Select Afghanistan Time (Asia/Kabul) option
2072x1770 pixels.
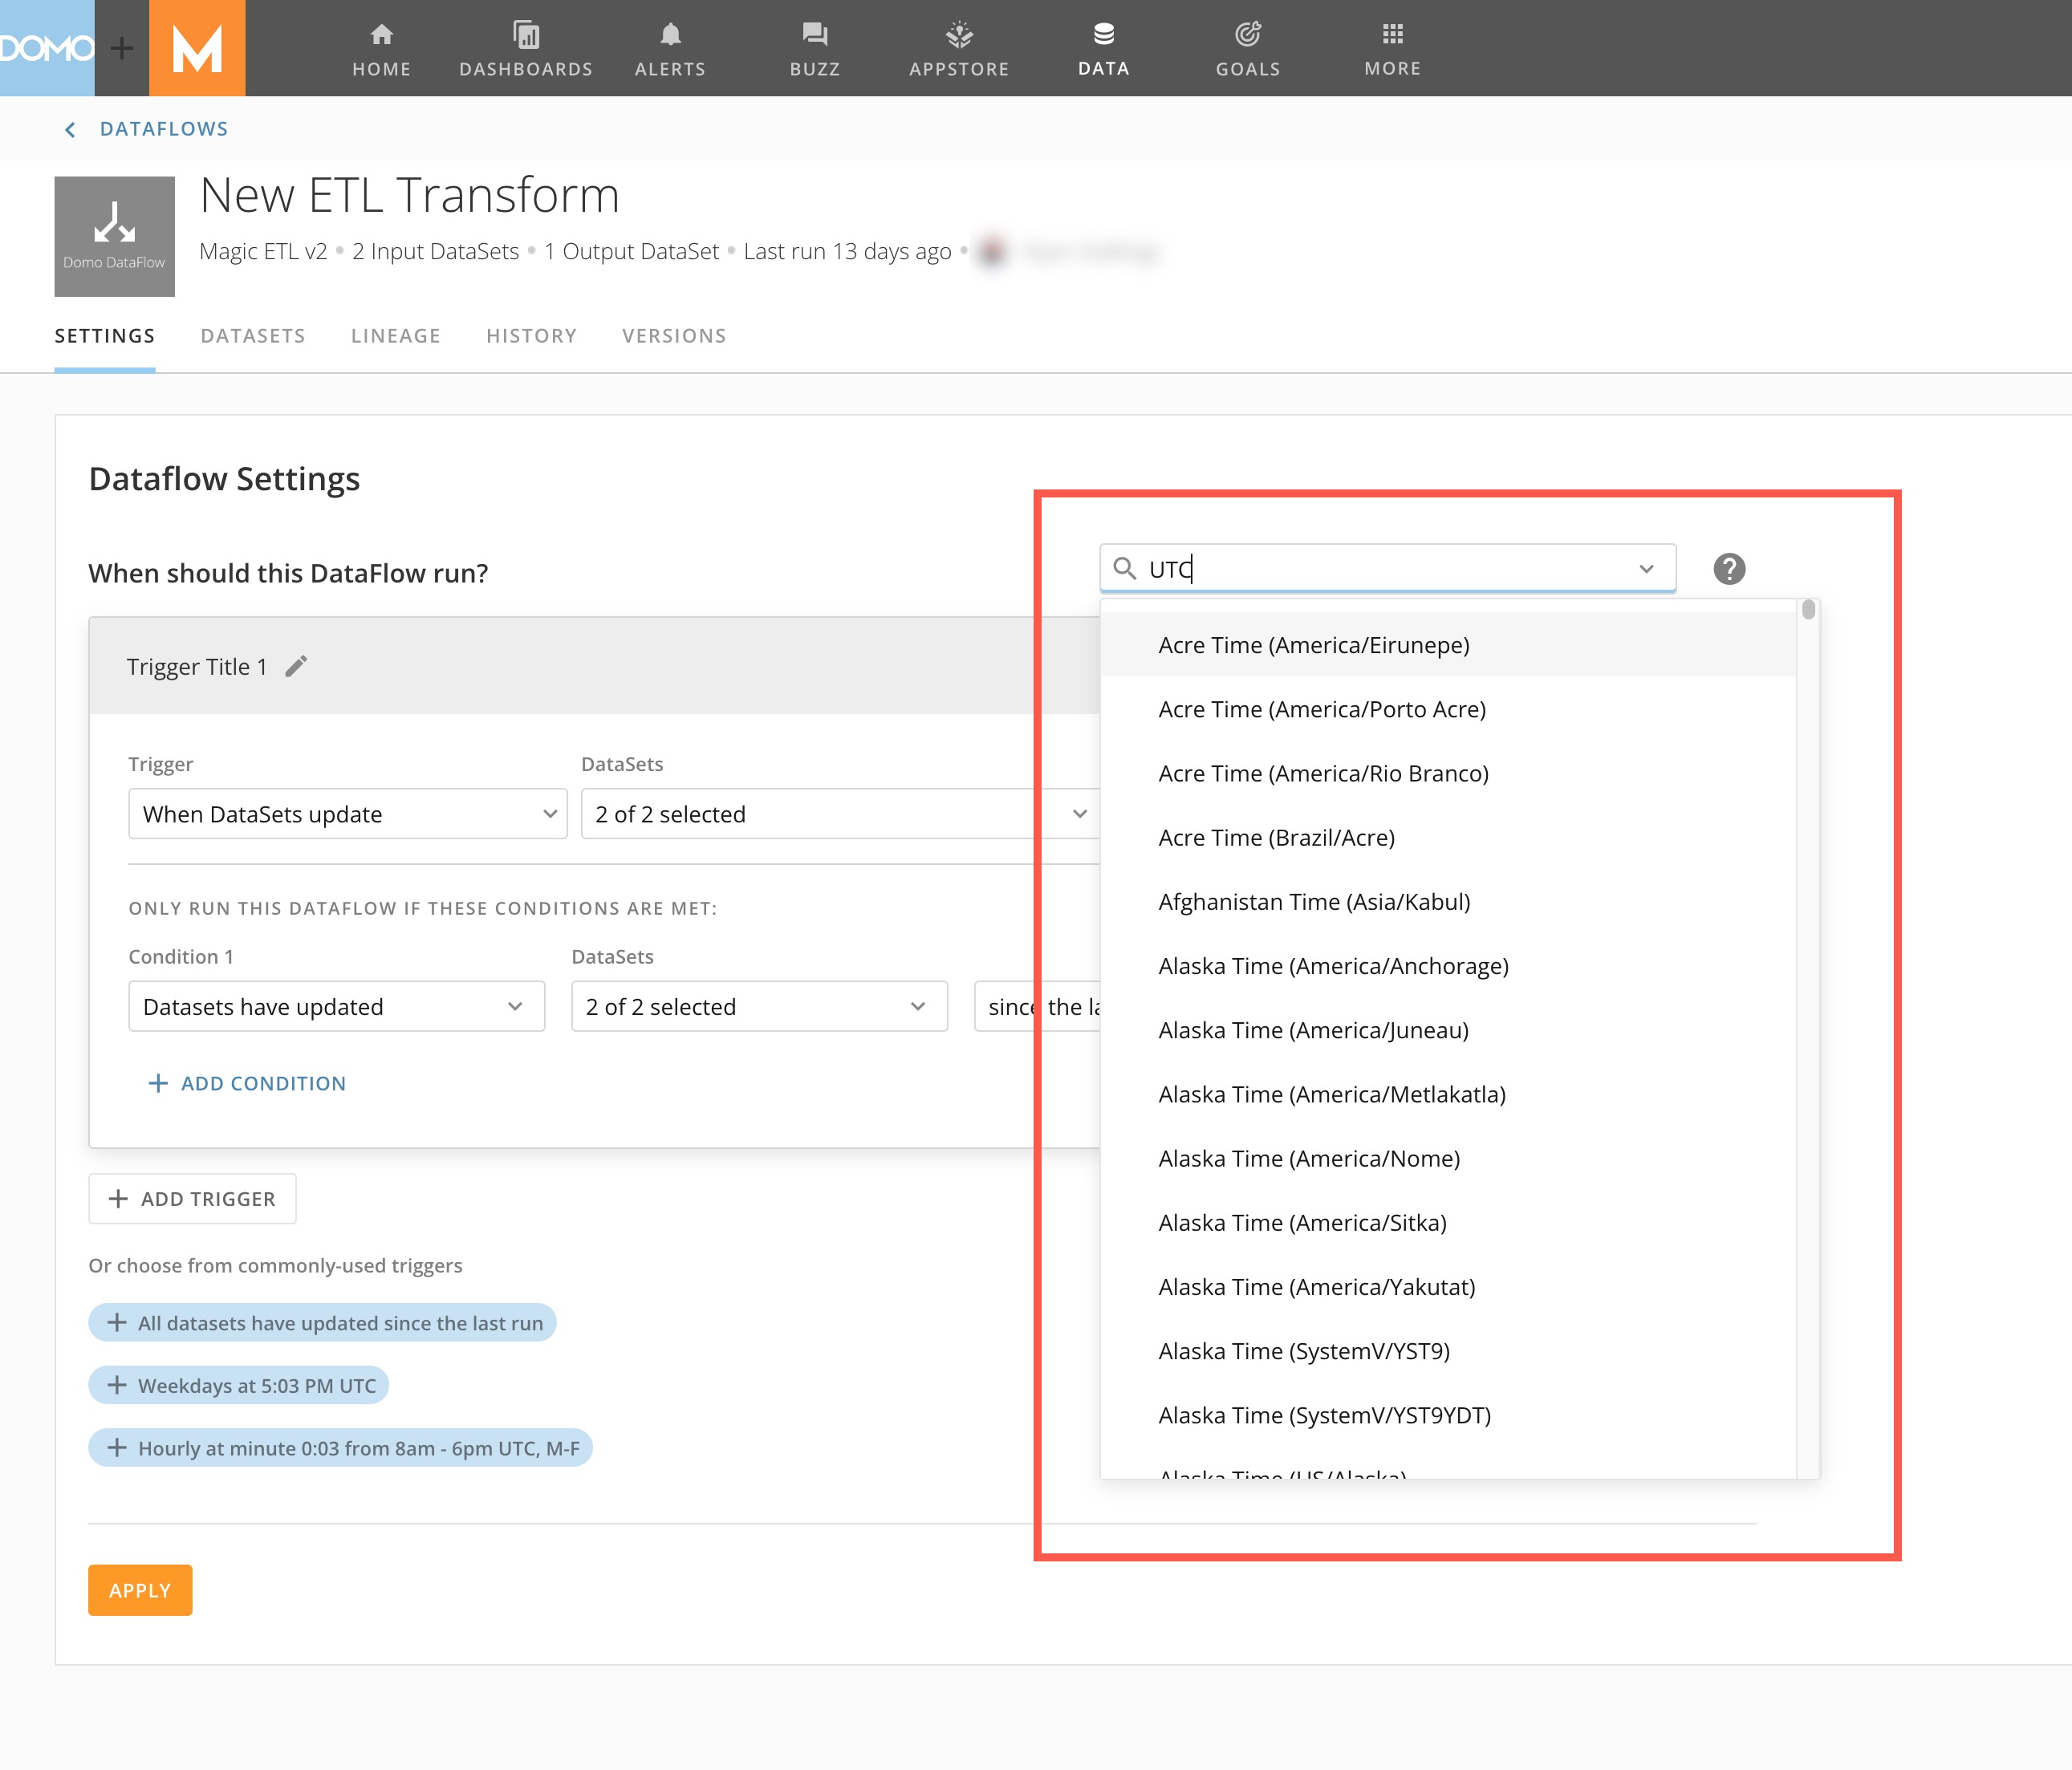click(1314, 902)
